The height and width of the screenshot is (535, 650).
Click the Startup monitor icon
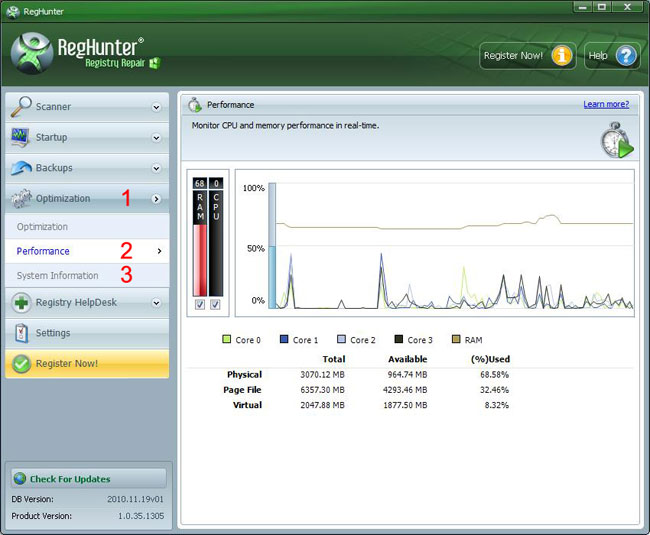click(20, 137)
